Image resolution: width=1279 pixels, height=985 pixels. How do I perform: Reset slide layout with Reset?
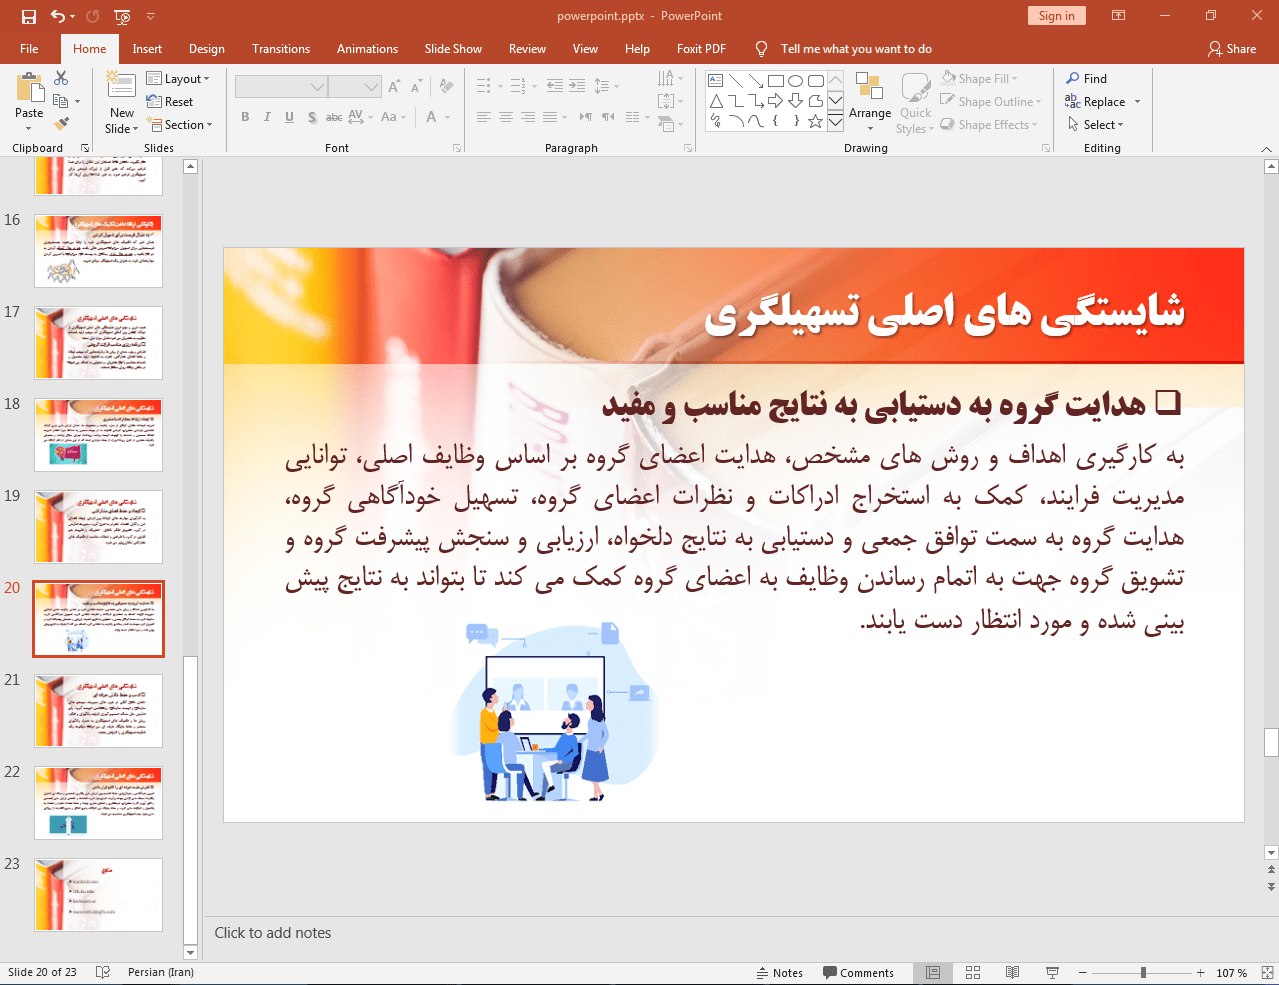(x=170, y=101)
